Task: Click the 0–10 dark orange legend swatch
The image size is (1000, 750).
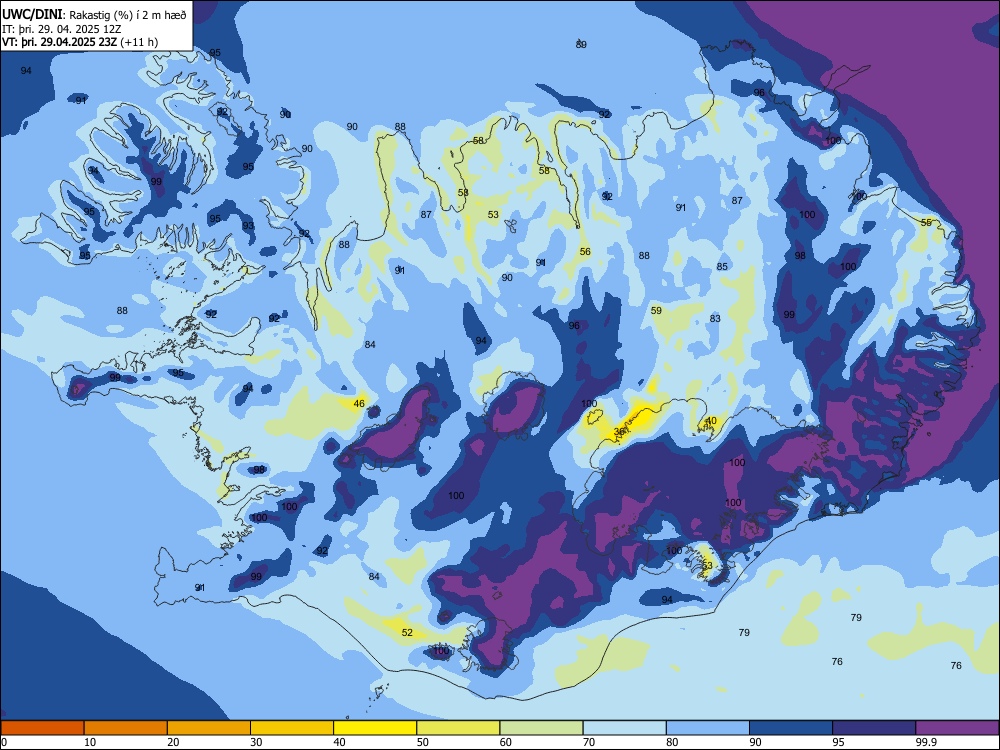Action: 43,728
